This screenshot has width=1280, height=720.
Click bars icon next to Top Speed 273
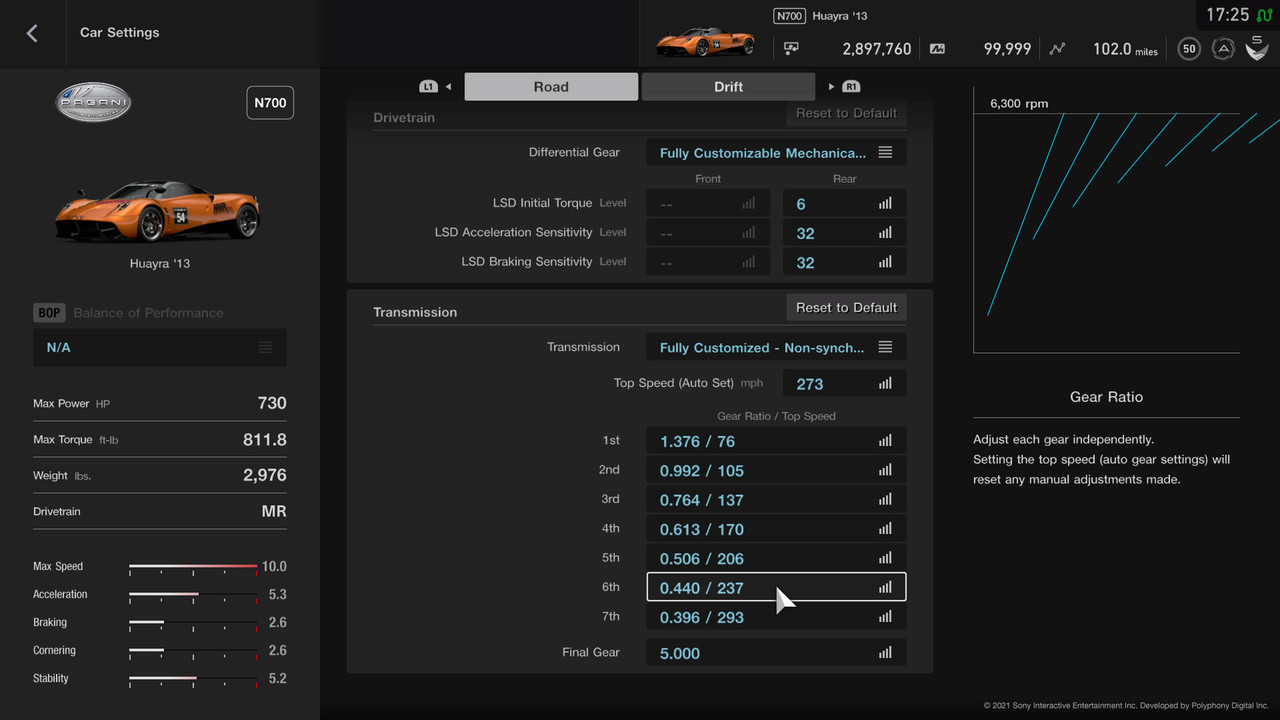pos(885,384)
